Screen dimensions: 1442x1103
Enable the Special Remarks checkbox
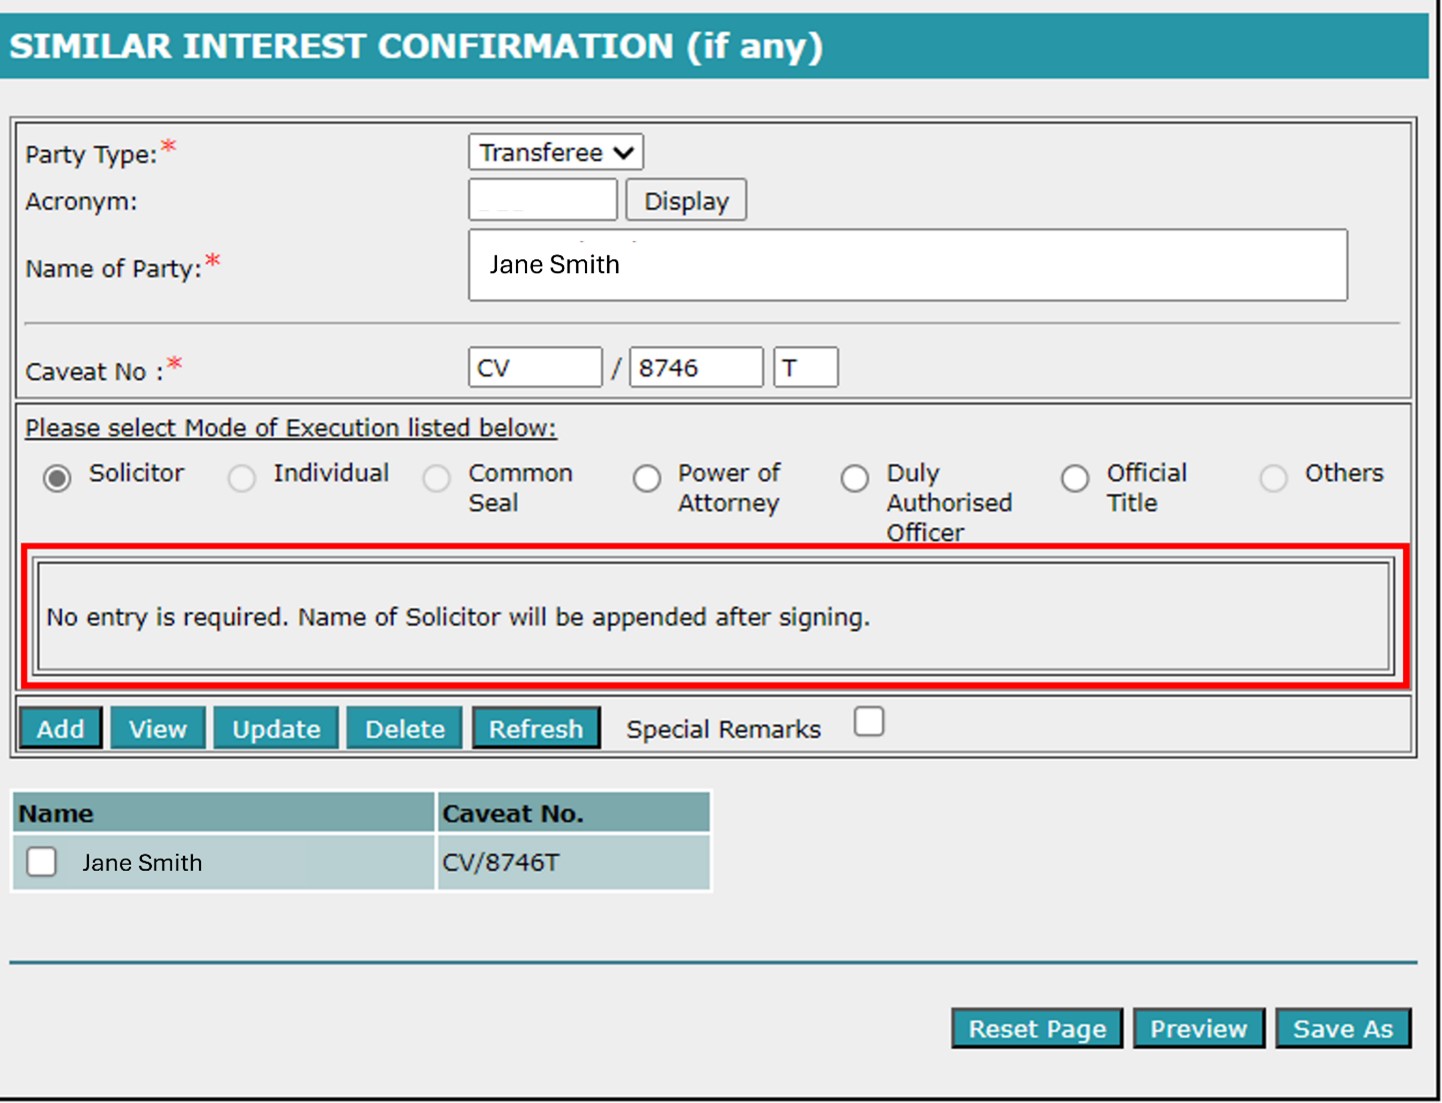pyautogui.click(x=869, y=721)
